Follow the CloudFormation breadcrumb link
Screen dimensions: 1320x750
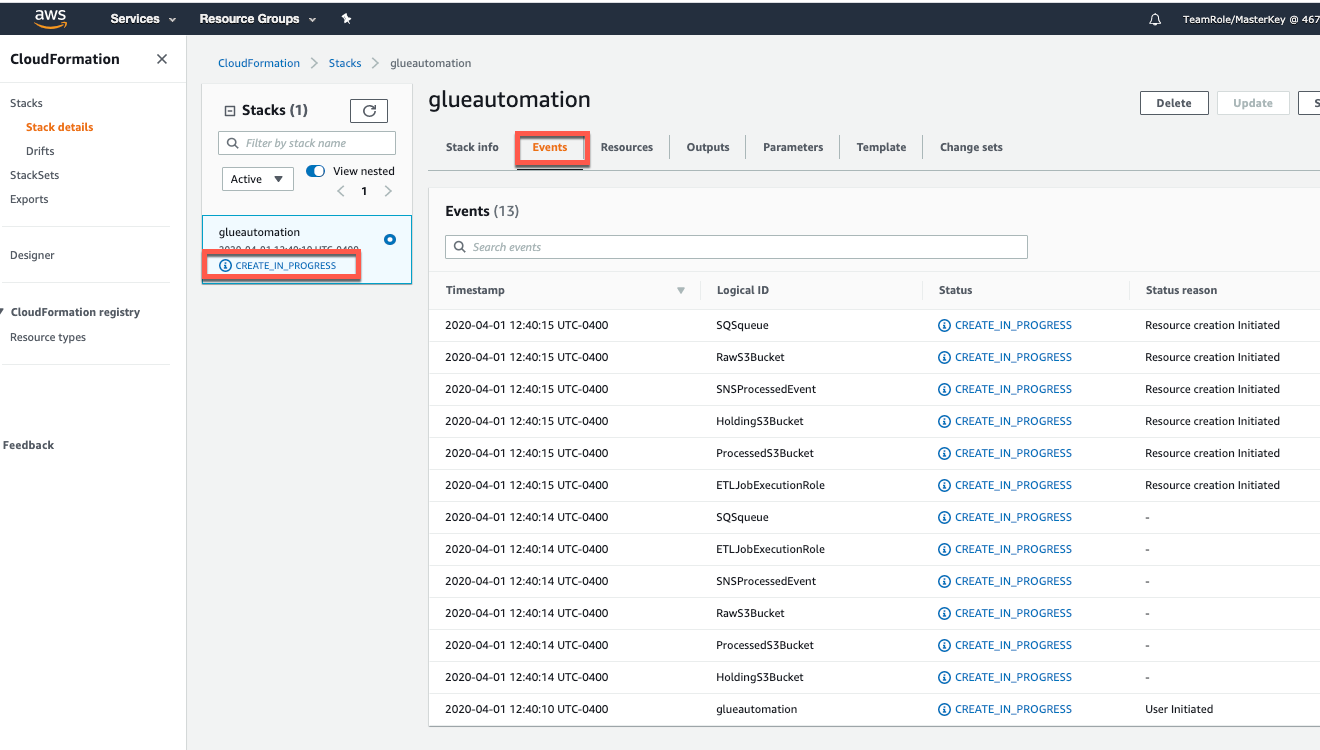click(259, 63)
